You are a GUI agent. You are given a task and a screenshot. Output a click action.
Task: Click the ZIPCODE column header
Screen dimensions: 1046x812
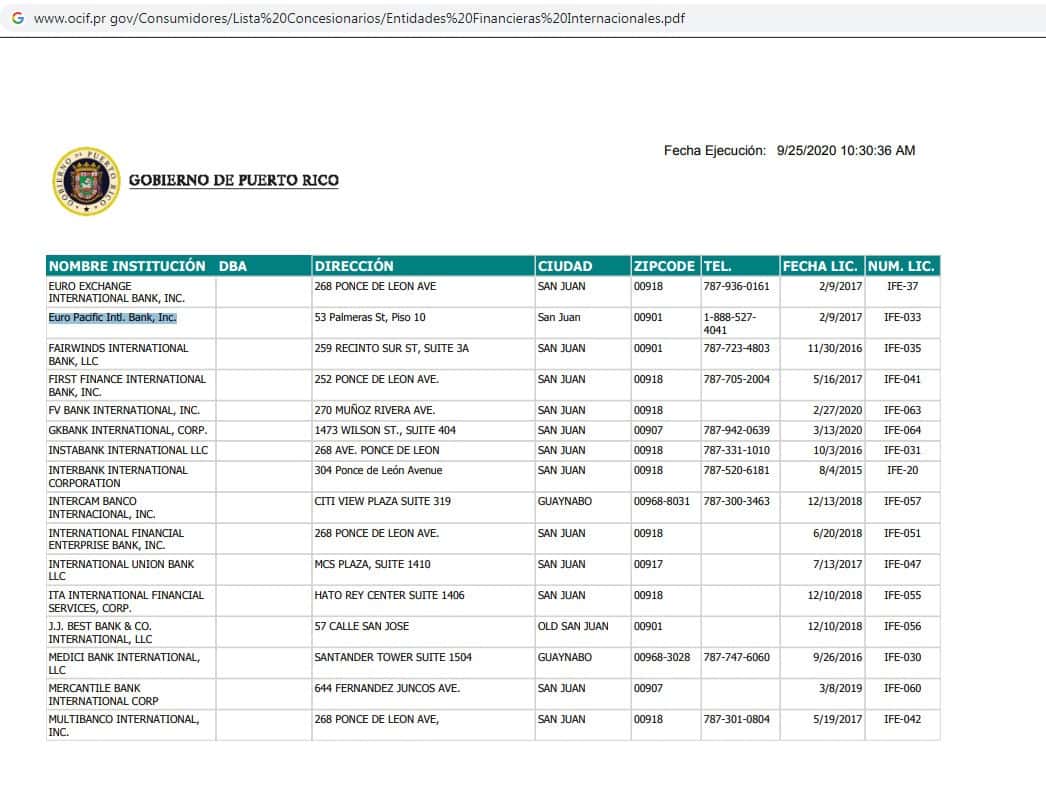point(664,266)
